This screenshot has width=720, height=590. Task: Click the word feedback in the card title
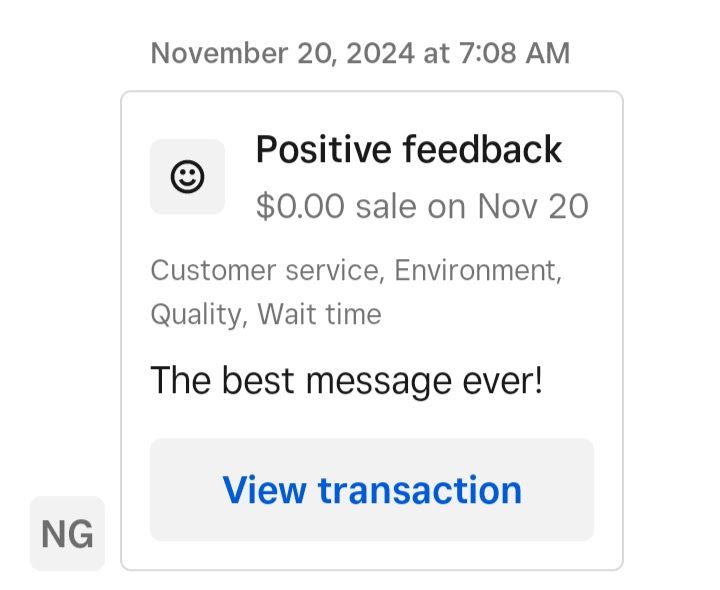coord(483,150)
